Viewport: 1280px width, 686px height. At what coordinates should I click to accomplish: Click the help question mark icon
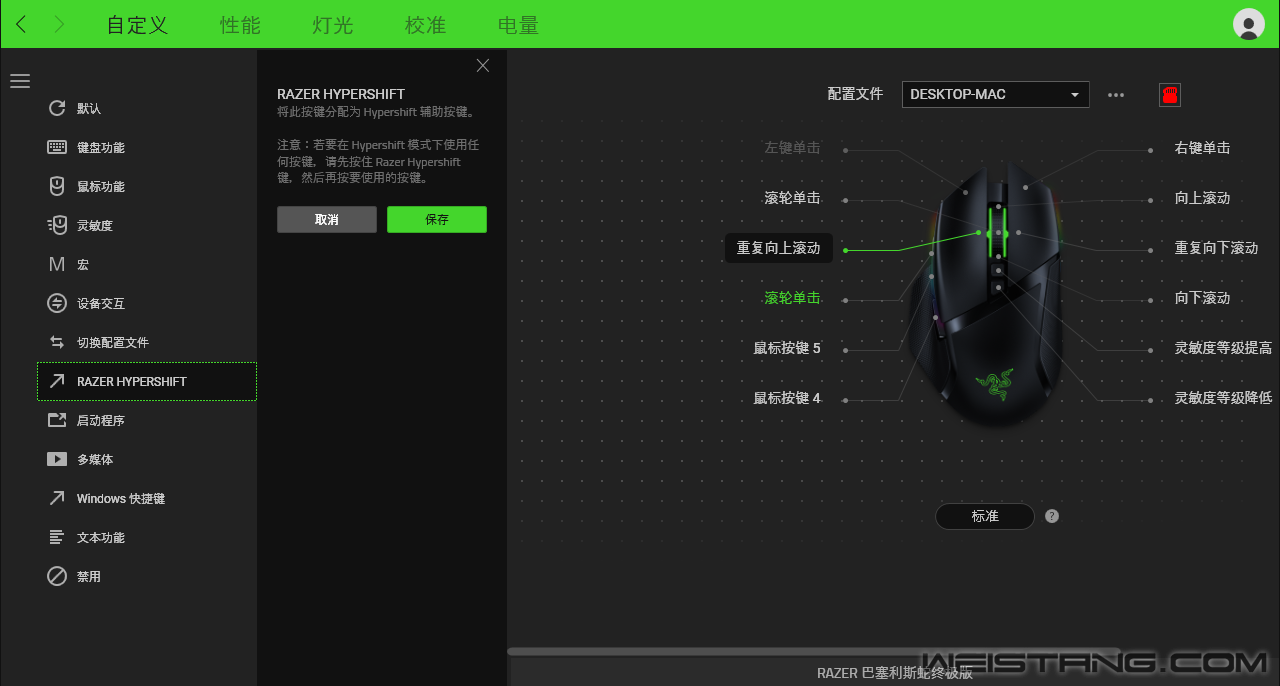click(1051, 516)
